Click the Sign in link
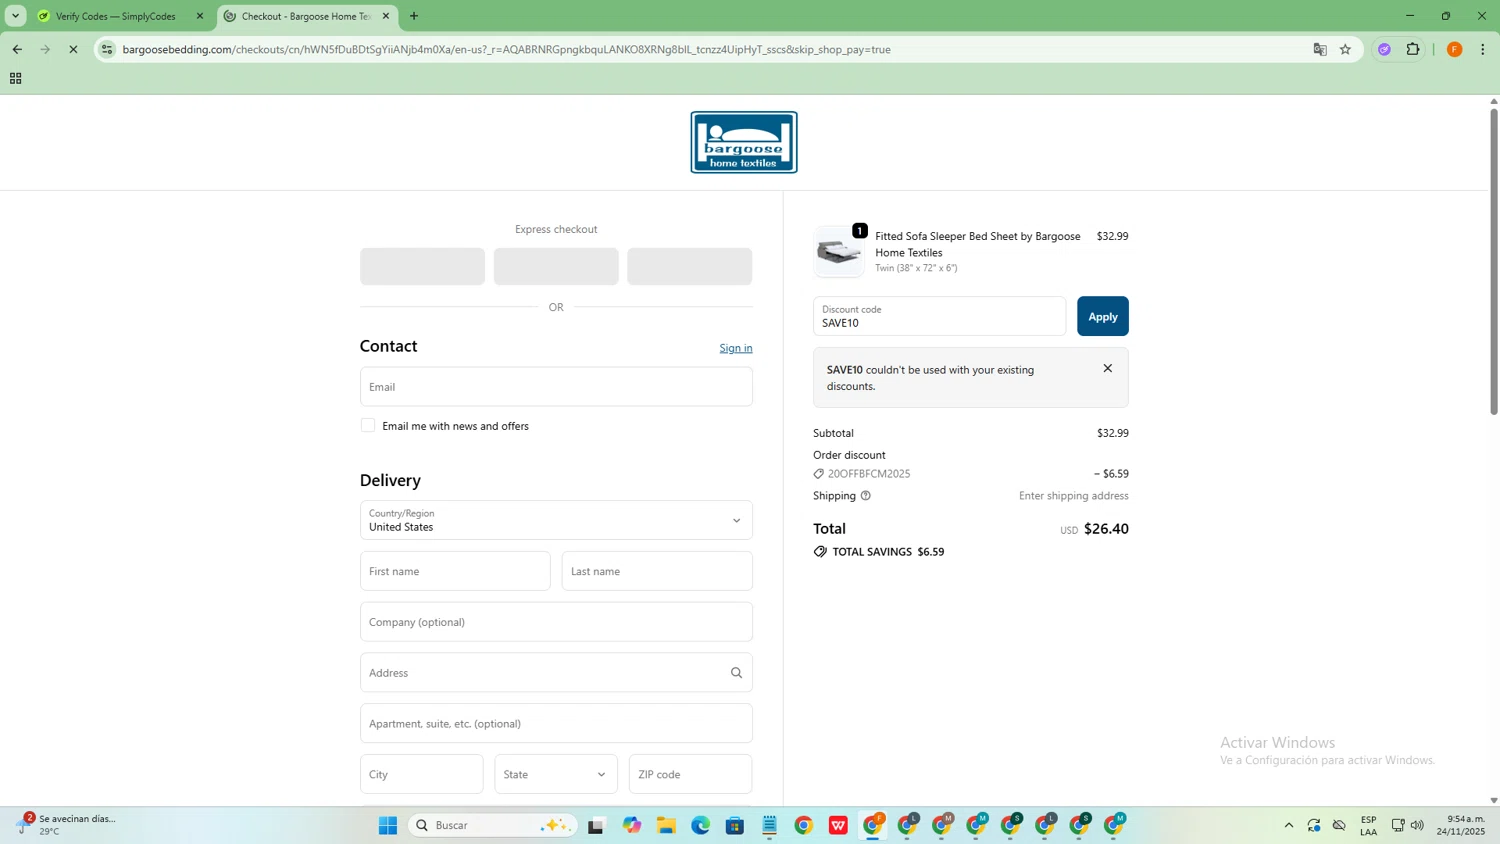1500x844 pixels. coord(736,348)
